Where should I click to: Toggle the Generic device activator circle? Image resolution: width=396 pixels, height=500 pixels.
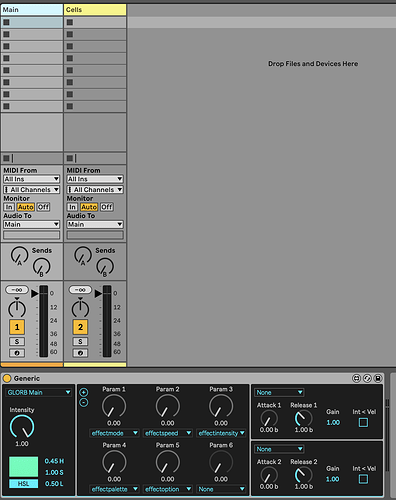coord(7,378)
